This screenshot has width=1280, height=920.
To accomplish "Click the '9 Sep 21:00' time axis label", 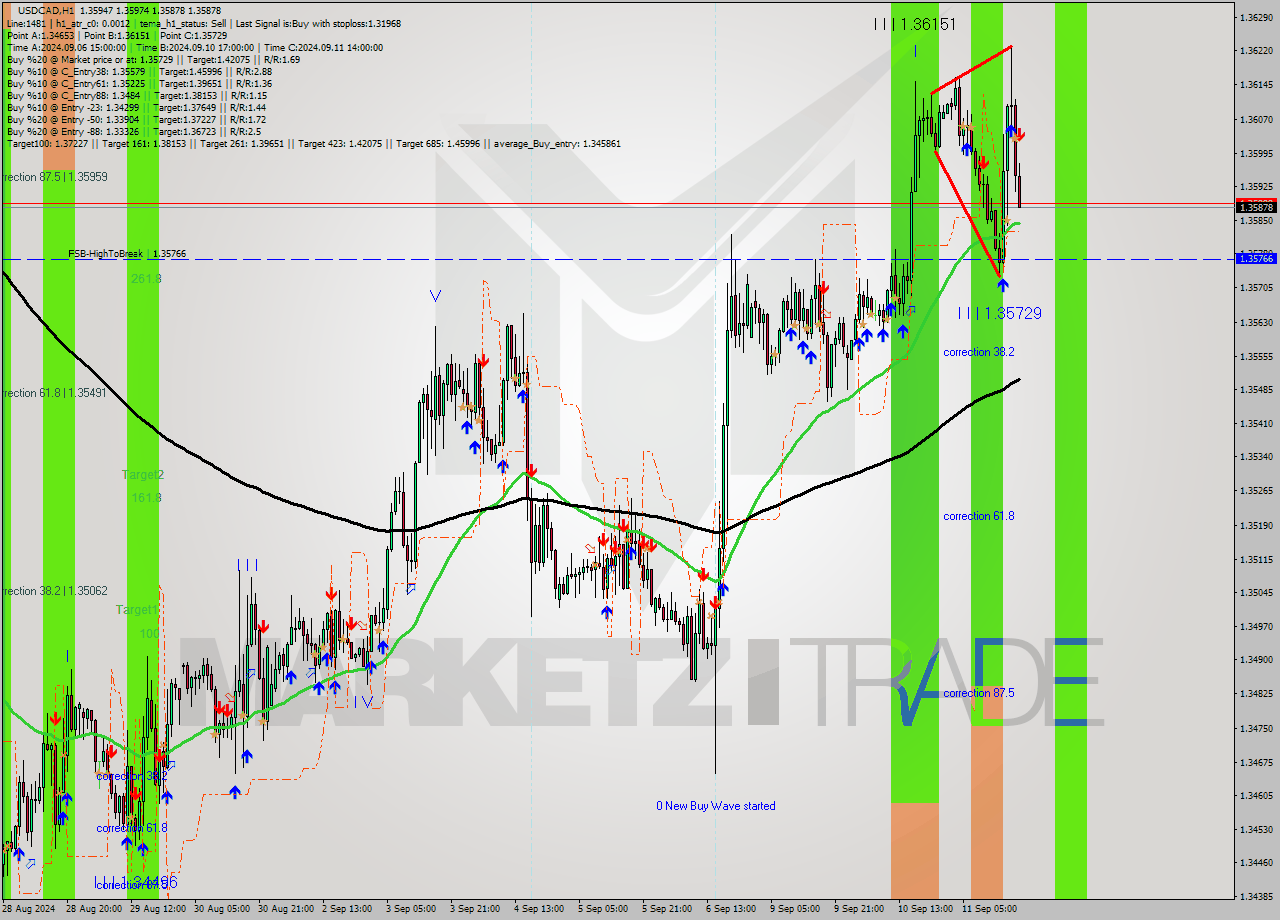I will point(859,909).
